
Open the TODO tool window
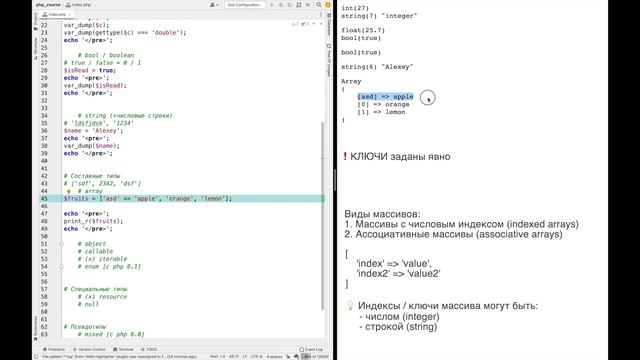pyautogui.click(x=149, y=349)
